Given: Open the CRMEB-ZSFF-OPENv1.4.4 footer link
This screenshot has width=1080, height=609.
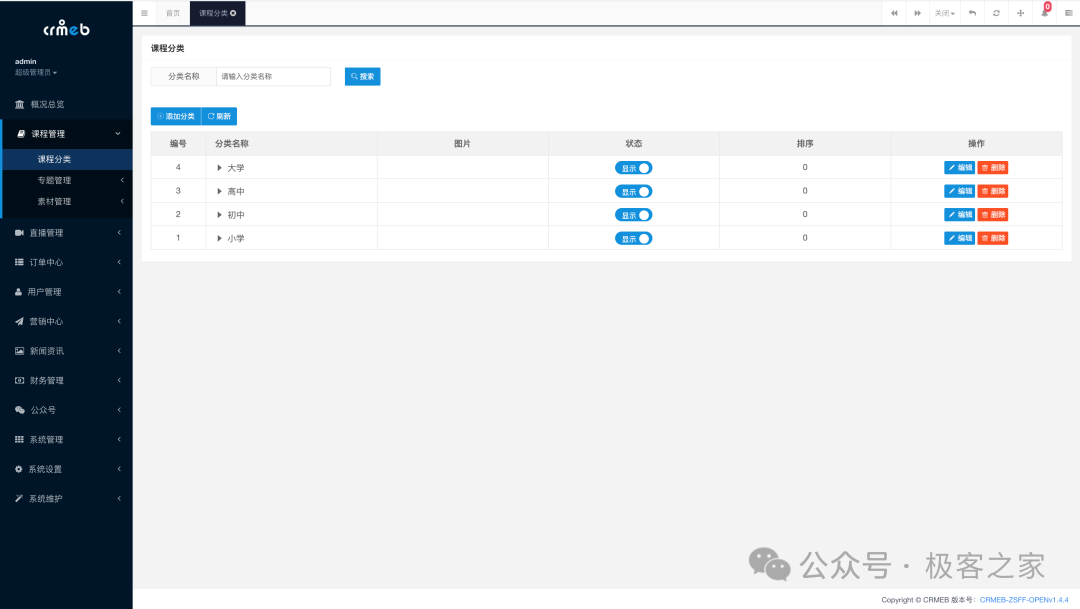Looking at the screenshot, I should [x=1024, y=600].
